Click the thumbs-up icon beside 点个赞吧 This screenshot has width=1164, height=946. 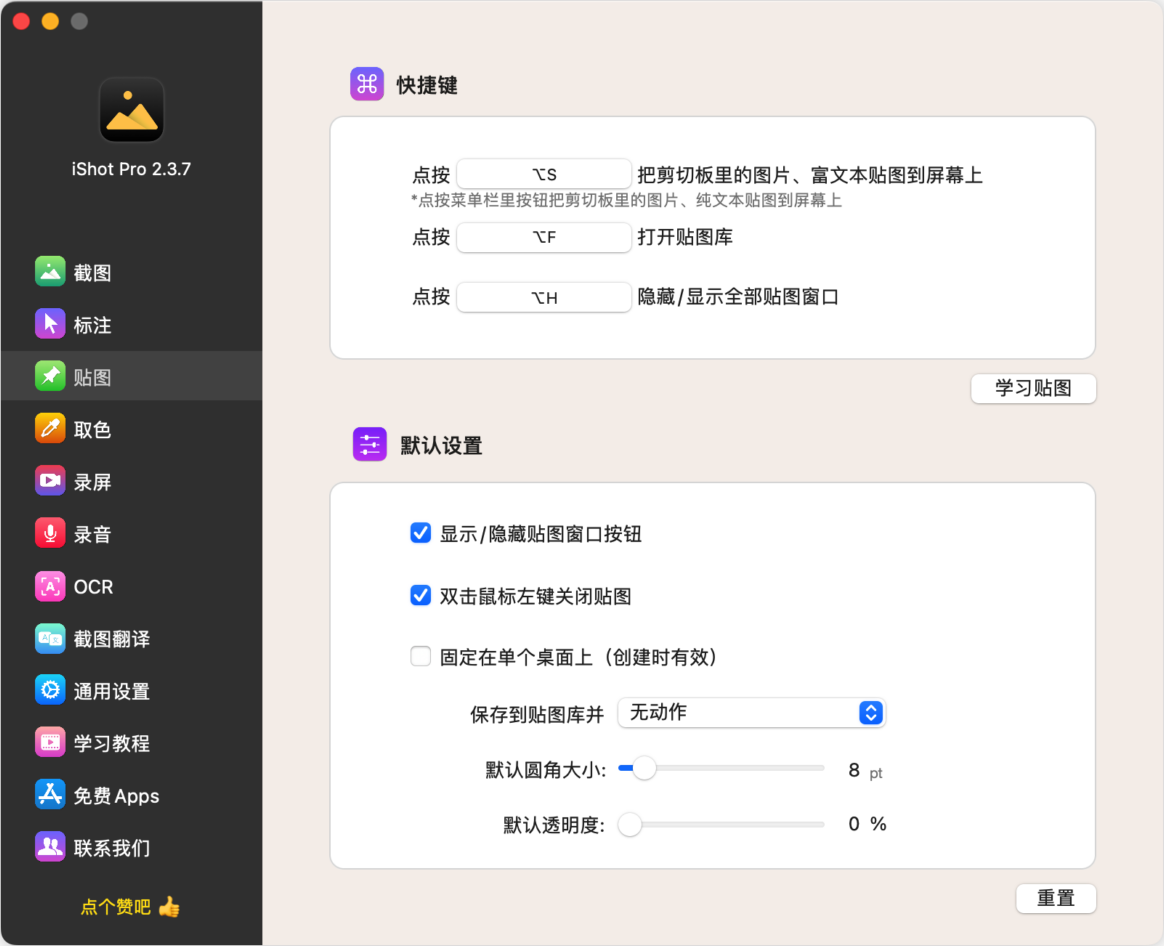pos(169,907)
